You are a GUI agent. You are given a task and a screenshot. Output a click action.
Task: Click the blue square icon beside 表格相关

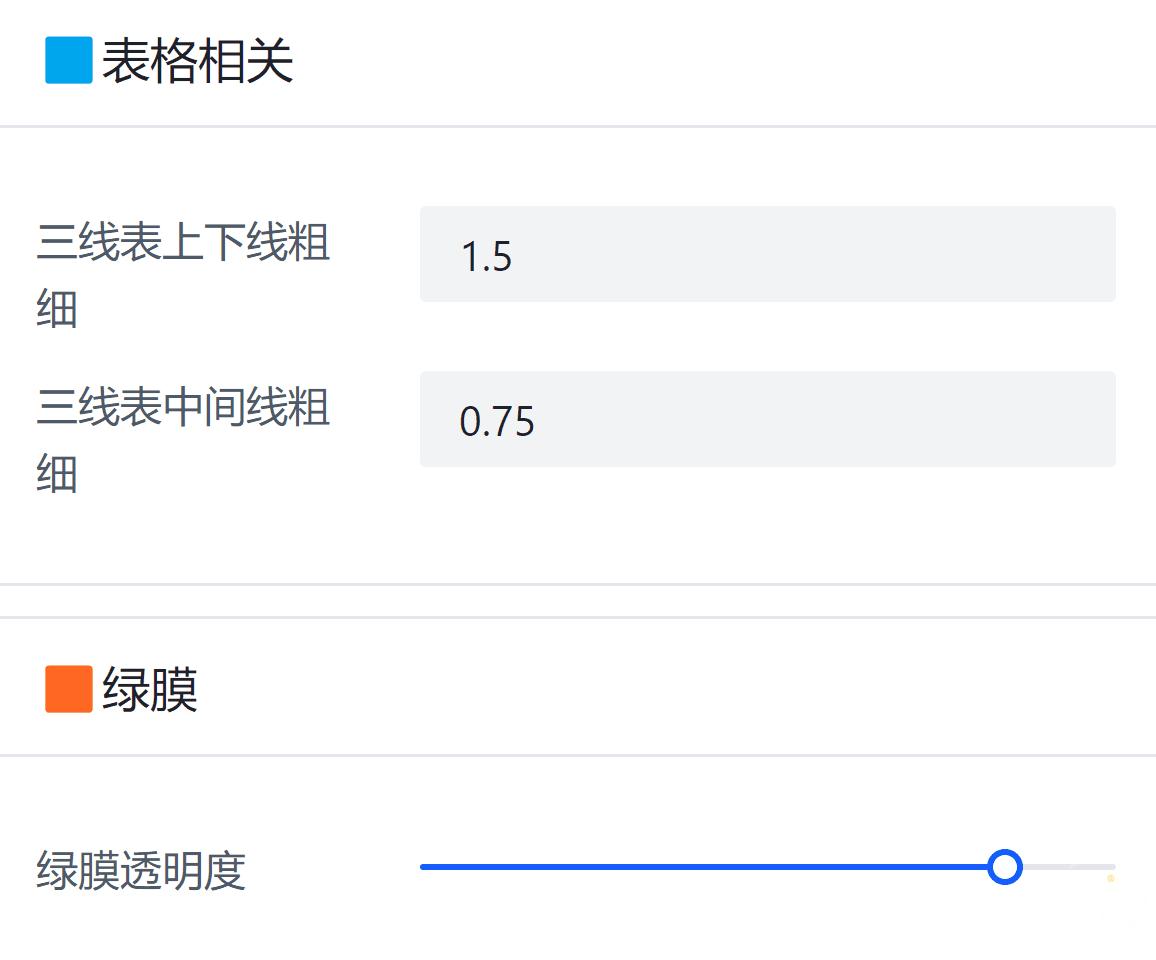68,61
